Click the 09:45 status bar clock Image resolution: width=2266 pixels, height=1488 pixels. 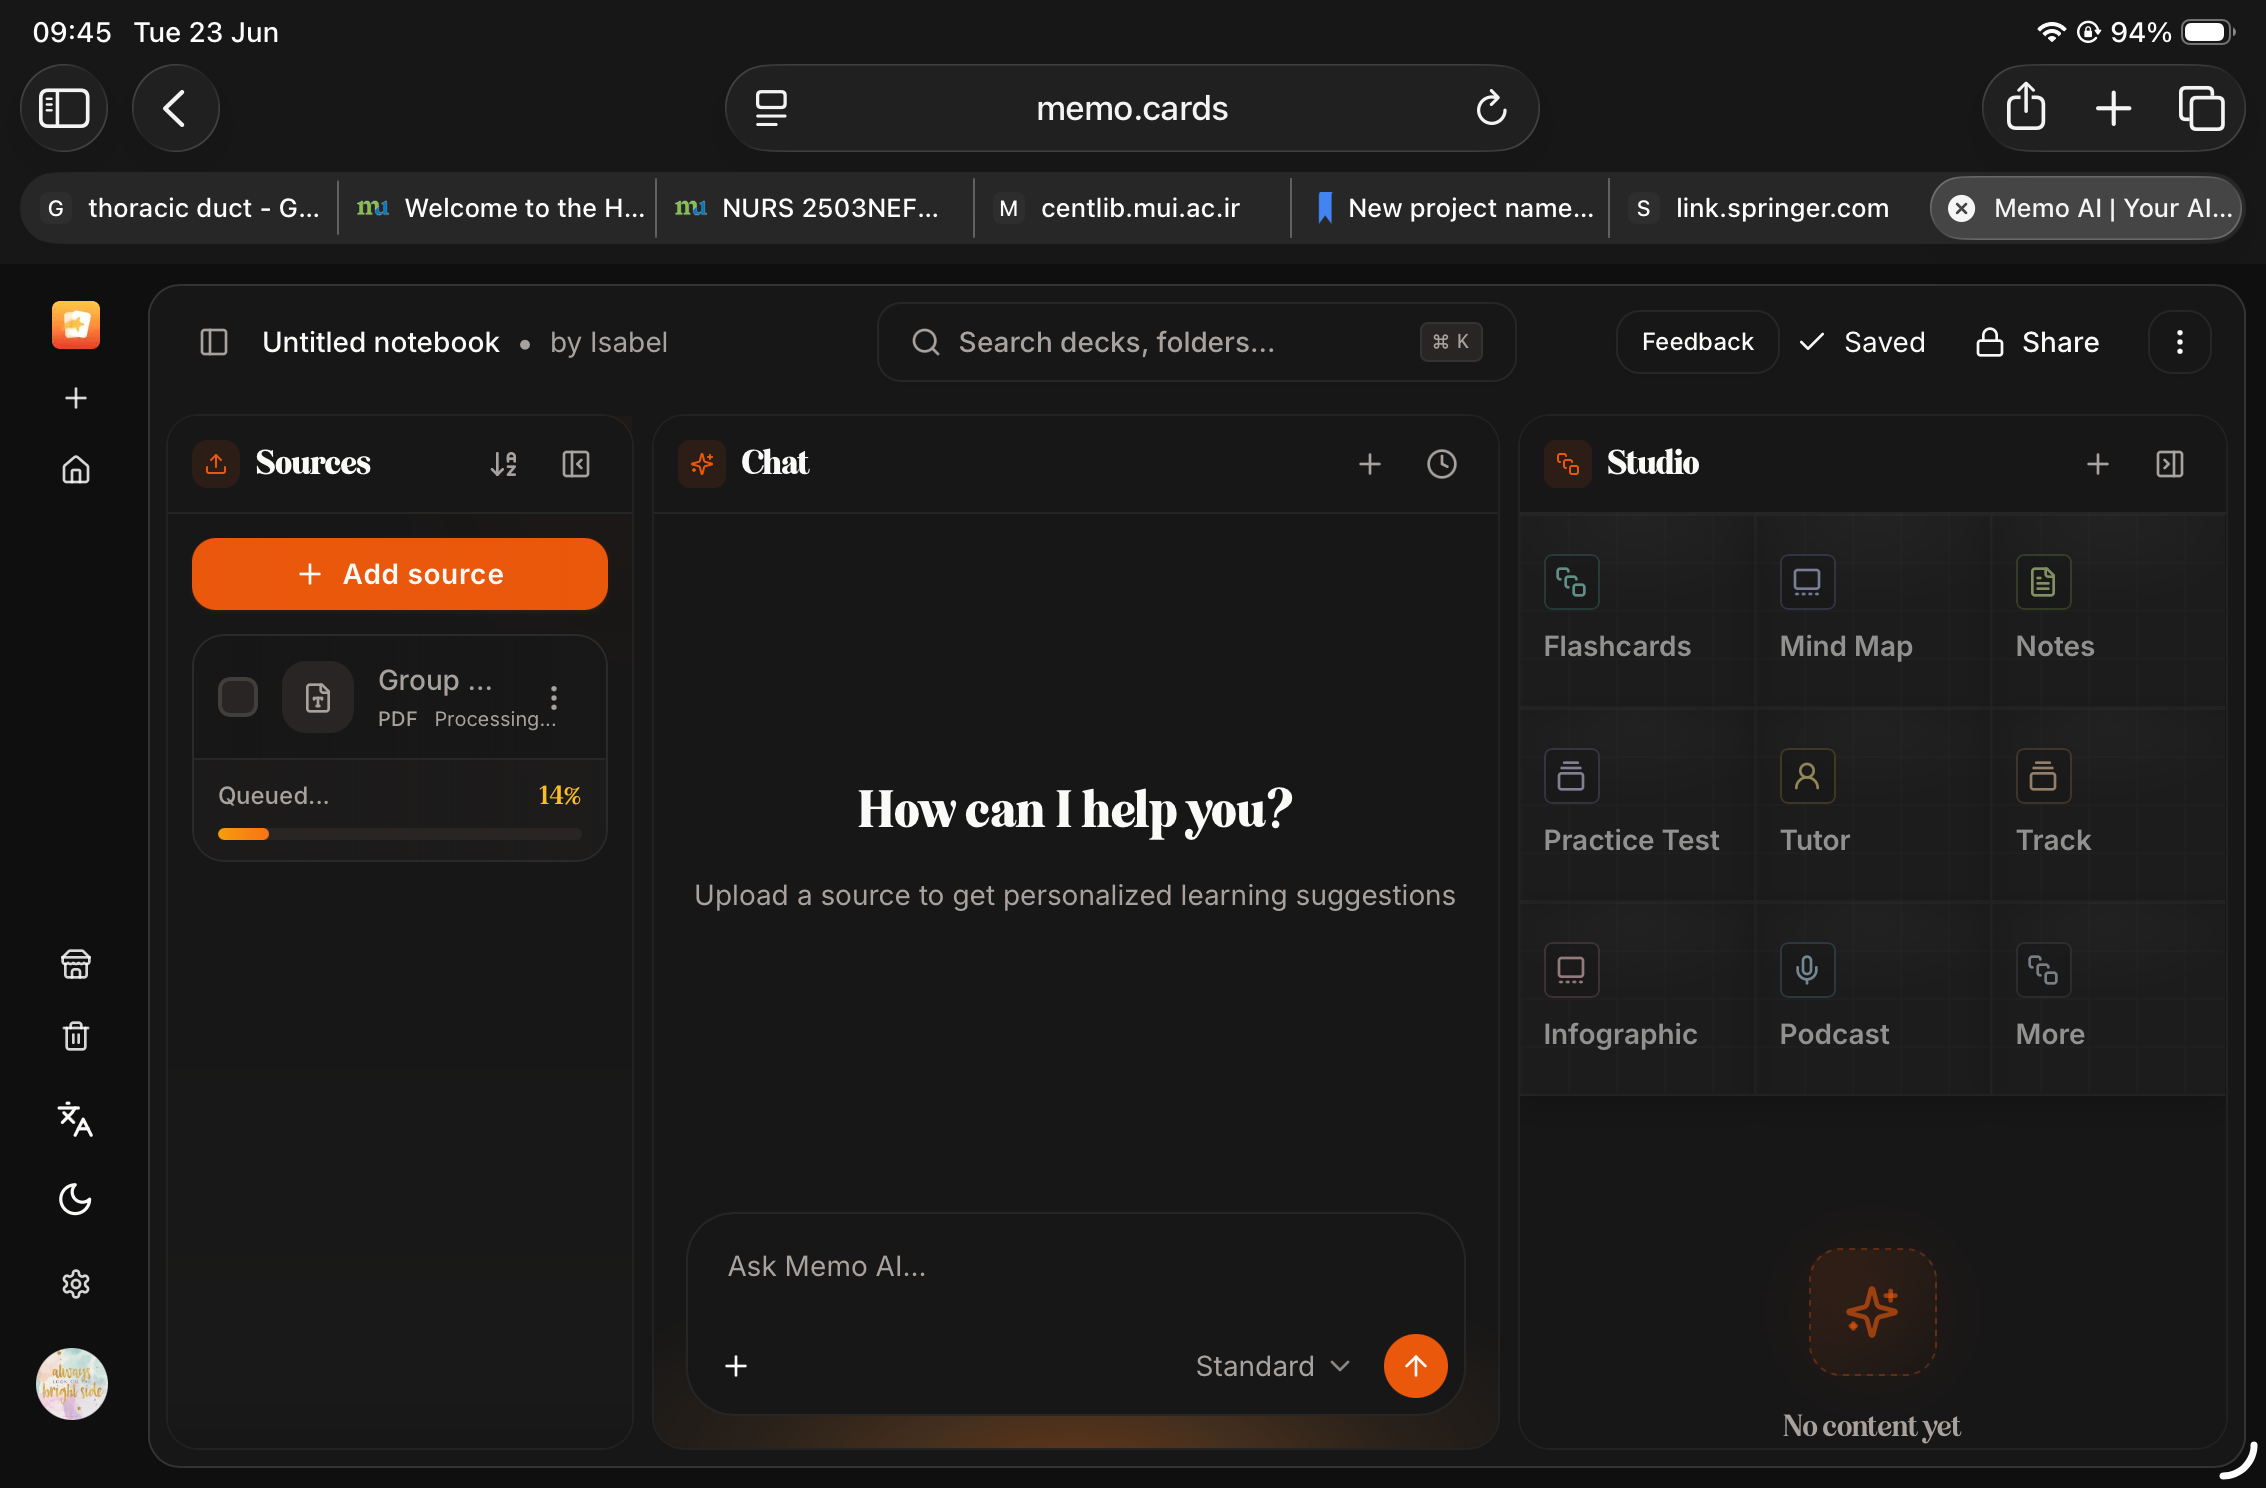72,32
